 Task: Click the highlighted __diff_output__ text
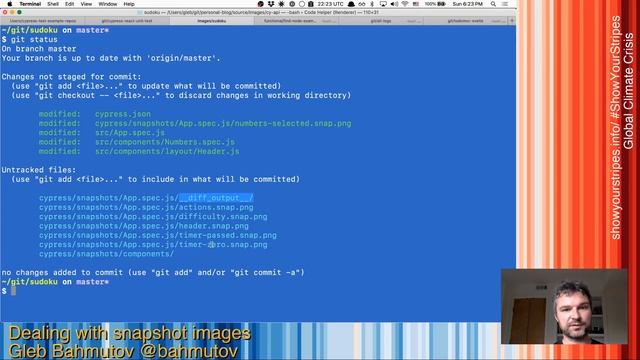[x=216, y=198]
